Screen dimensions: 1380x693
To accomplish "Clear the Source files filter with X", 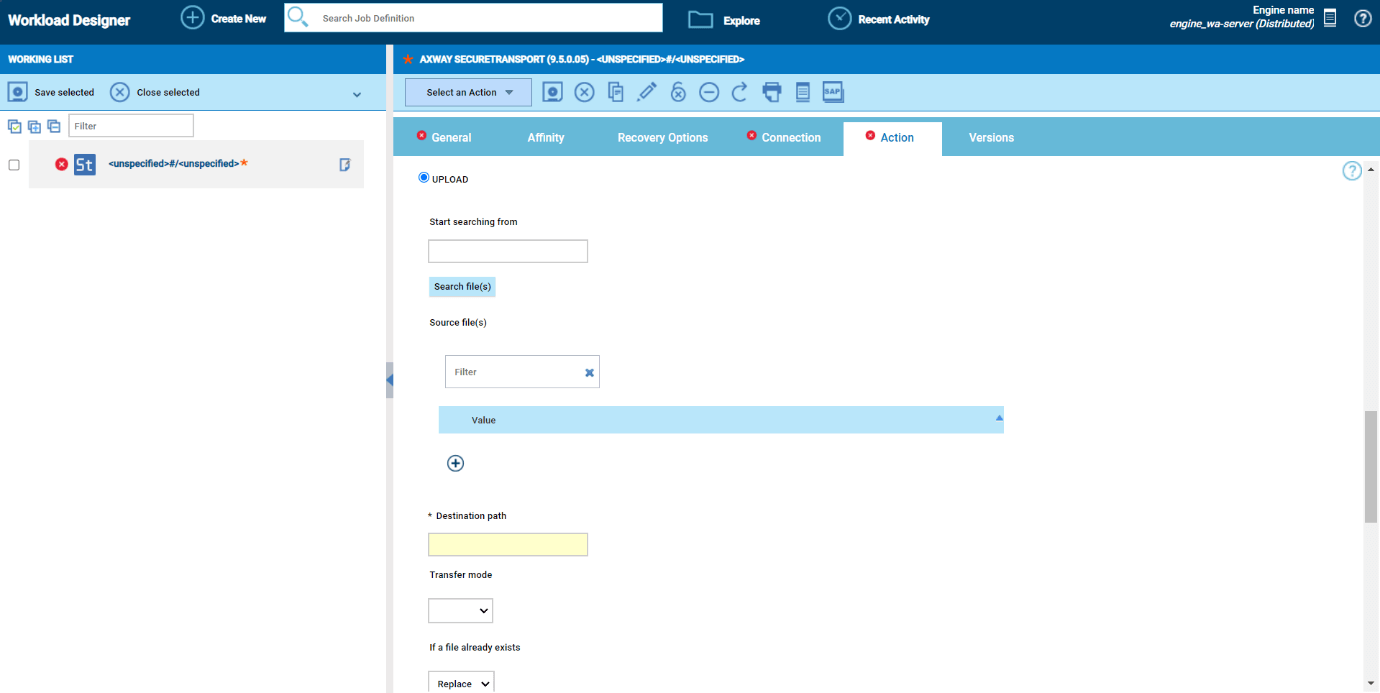I will 589,372.
